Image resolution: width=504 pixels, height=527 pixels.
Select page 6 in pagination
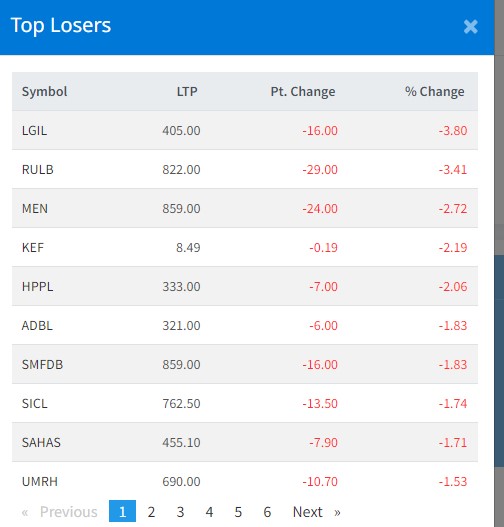click(267, 512)
